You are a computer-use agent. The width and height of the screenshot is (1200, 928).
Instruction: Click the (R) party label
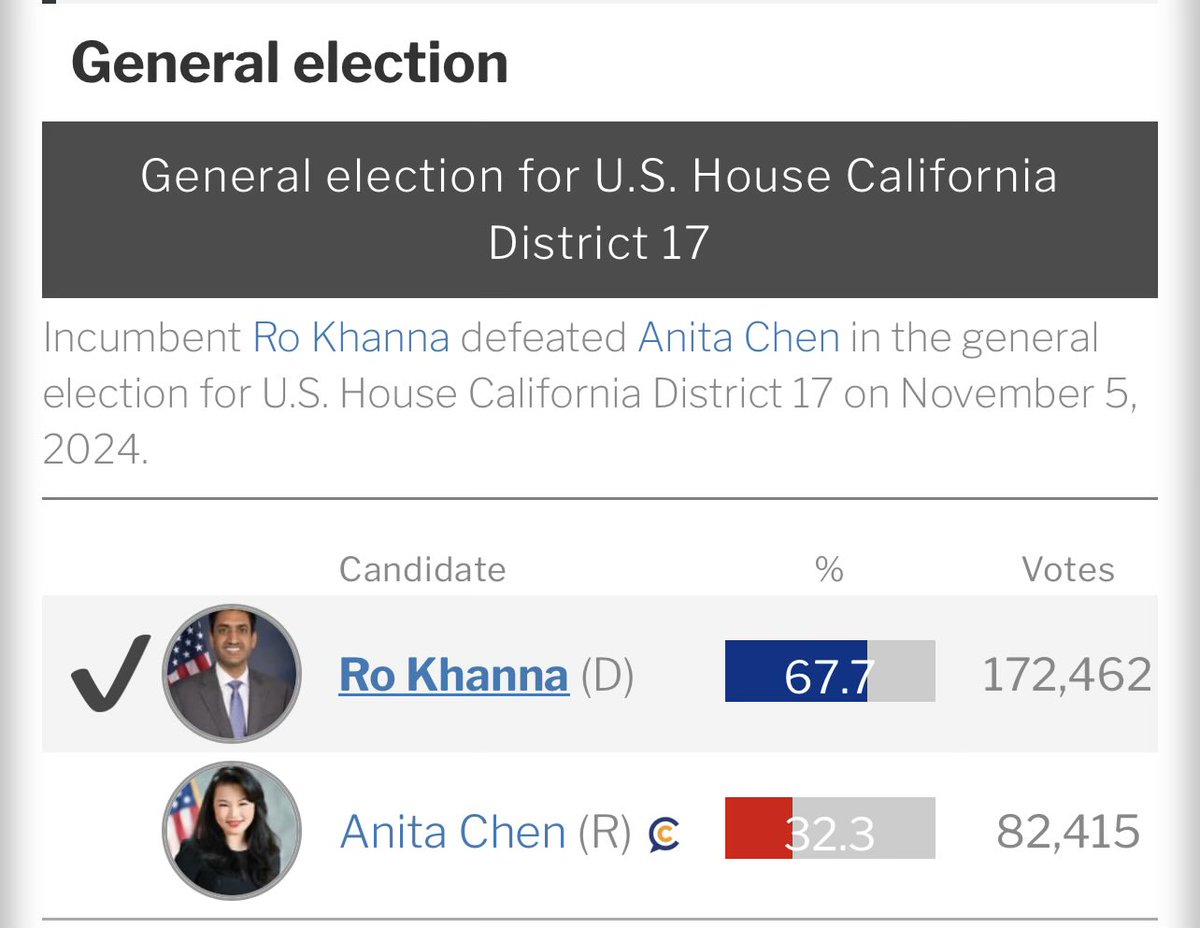coord(605,832)
